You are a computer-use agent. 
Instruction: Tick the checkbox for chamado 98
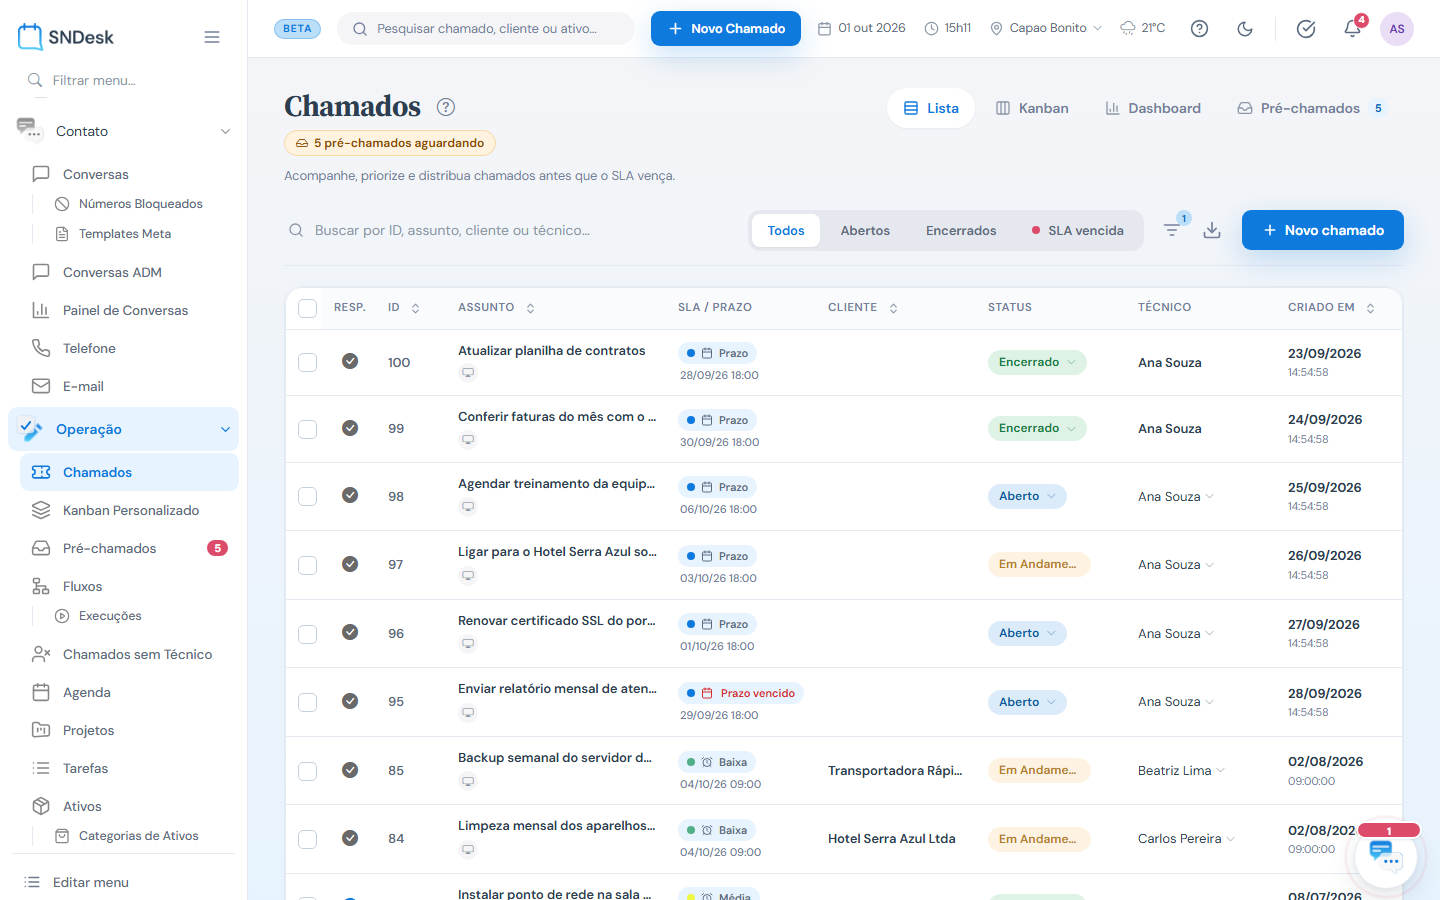(x=308, y=496)
